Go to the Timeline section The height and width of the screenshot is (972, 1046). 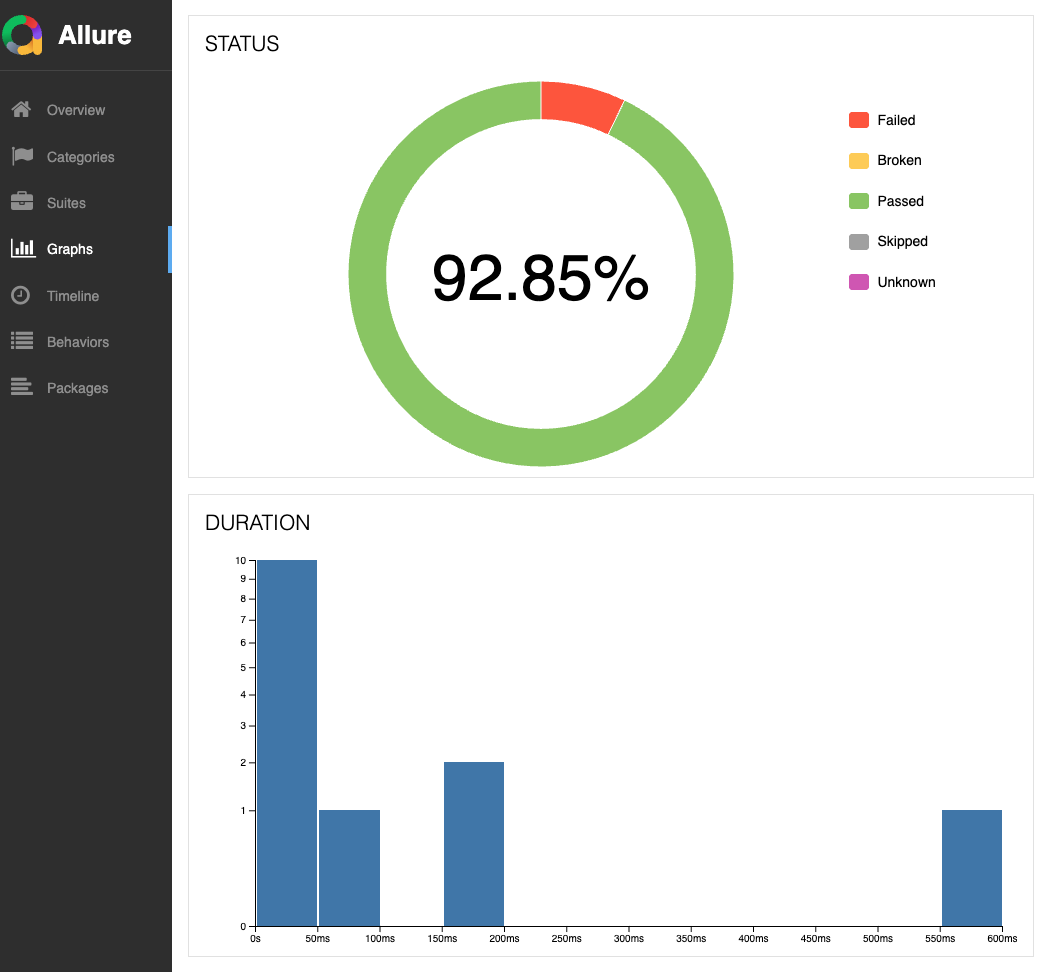pos(73,296)
